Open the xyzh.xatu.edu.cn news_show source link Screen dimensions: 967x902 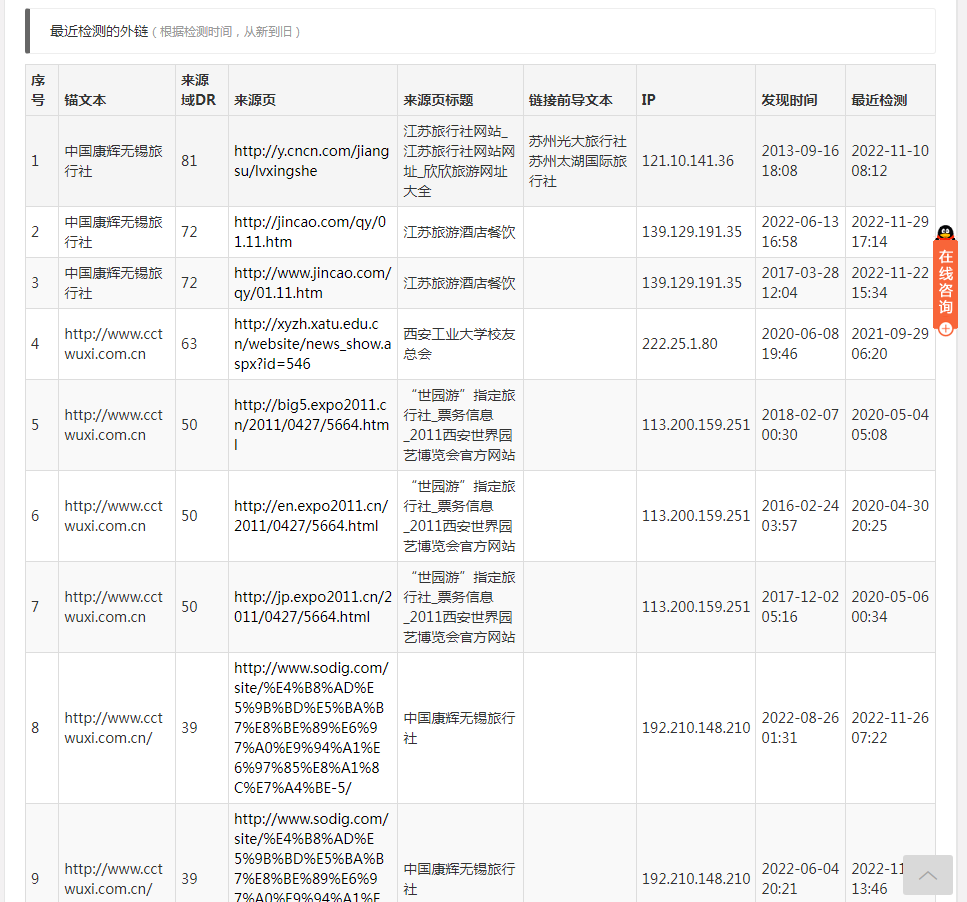(312, 344)
